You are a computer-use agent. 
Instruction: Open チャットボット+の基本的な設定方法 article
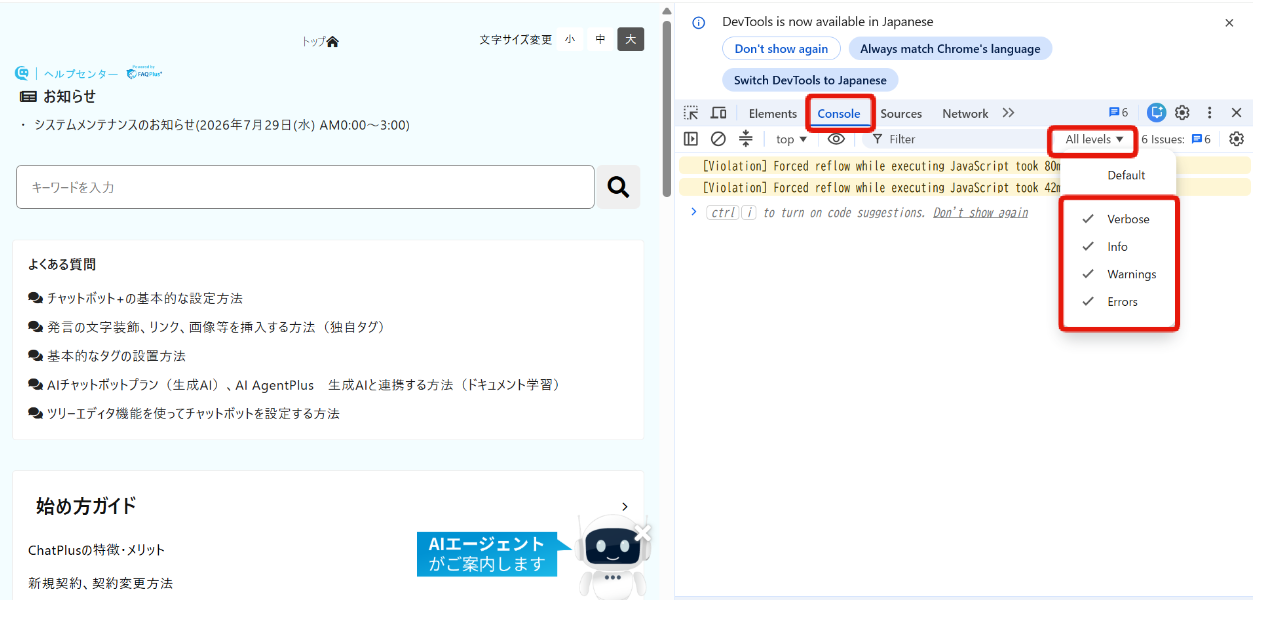click(x=144, y=298)
